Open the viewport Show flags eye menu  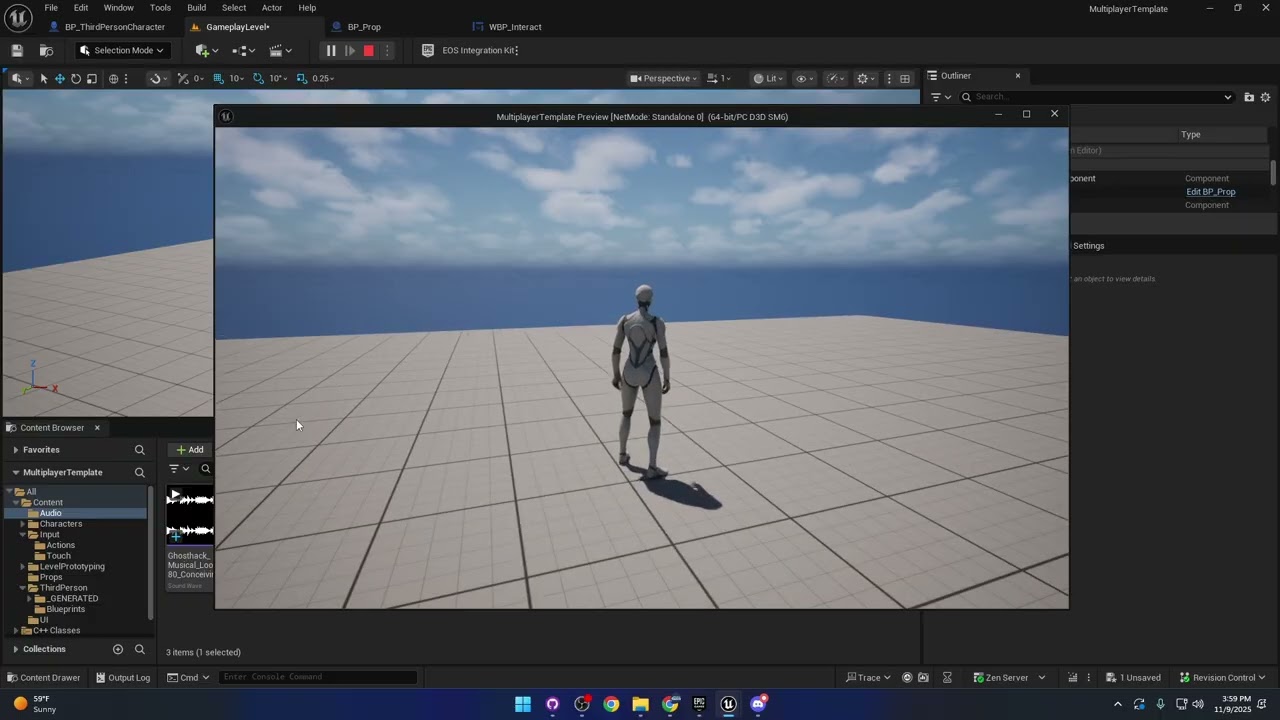[804, 78]
